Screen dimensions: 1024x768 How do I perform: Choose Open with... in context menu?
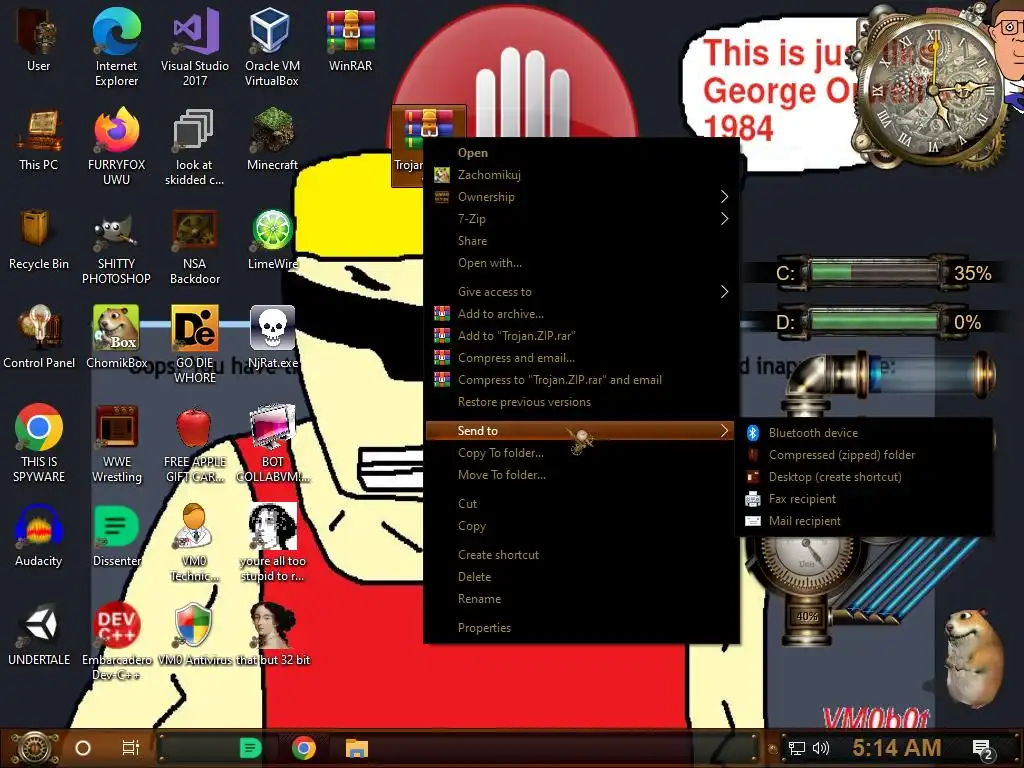tap(581, 263)
